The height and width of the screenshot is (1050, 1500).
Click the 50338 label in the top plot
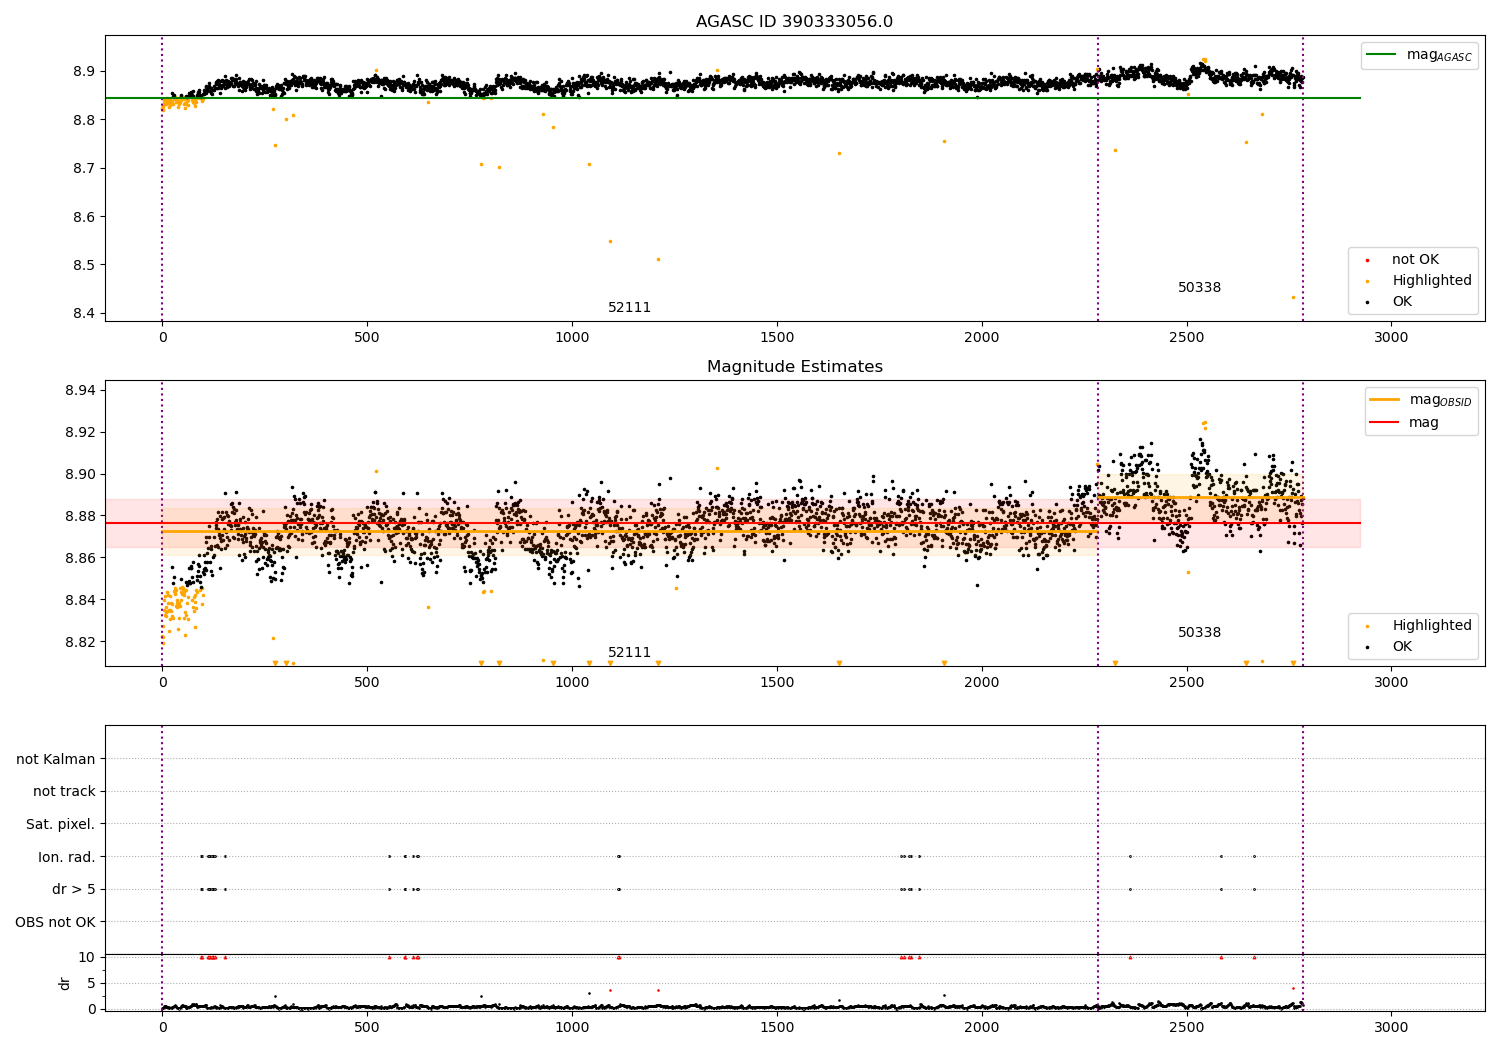(1199, 288)
